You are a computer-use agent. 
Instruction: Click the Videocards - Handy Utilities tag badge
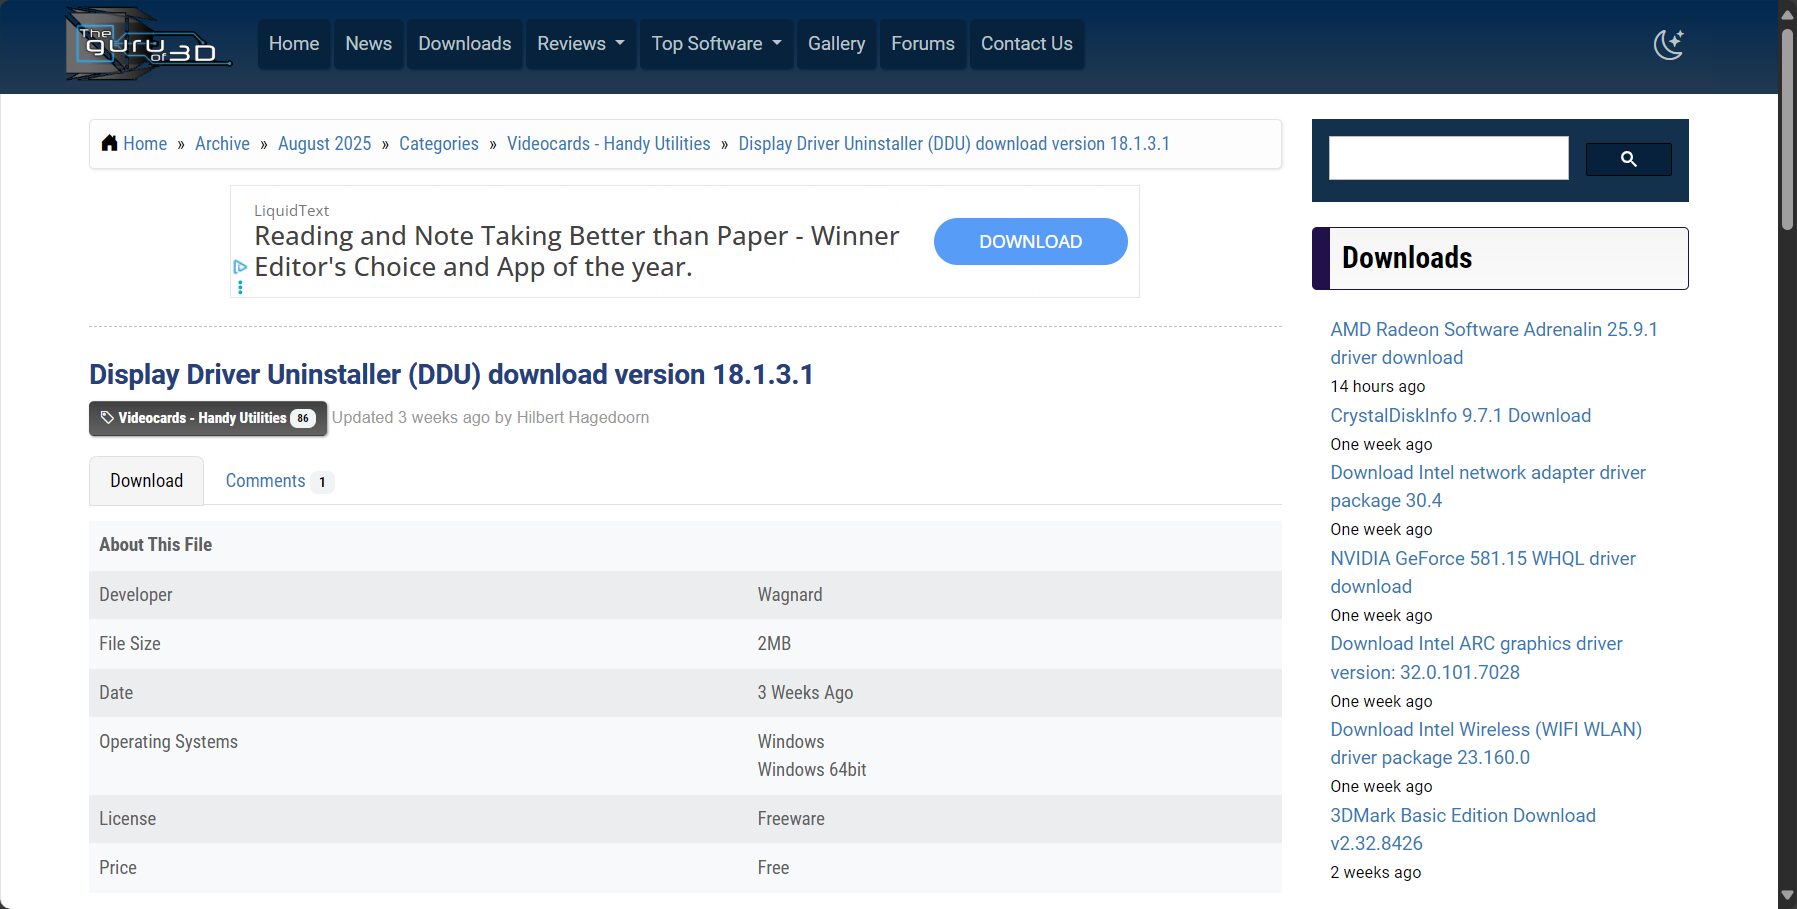(x=208, y=418)
